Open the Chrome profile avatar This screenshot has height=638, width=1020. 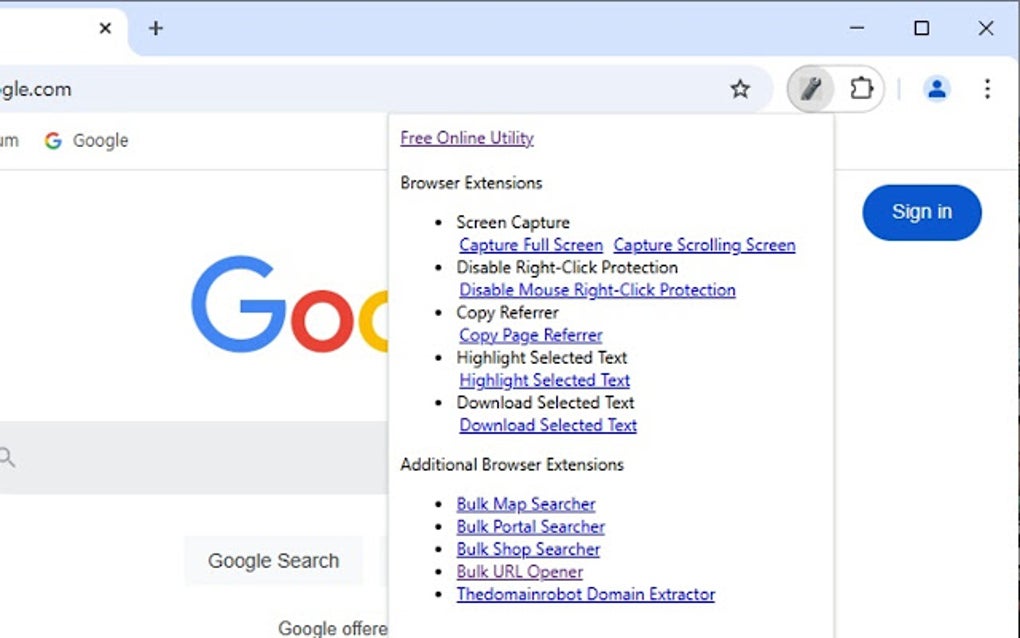pyautogui.click(x=937, y=89)
